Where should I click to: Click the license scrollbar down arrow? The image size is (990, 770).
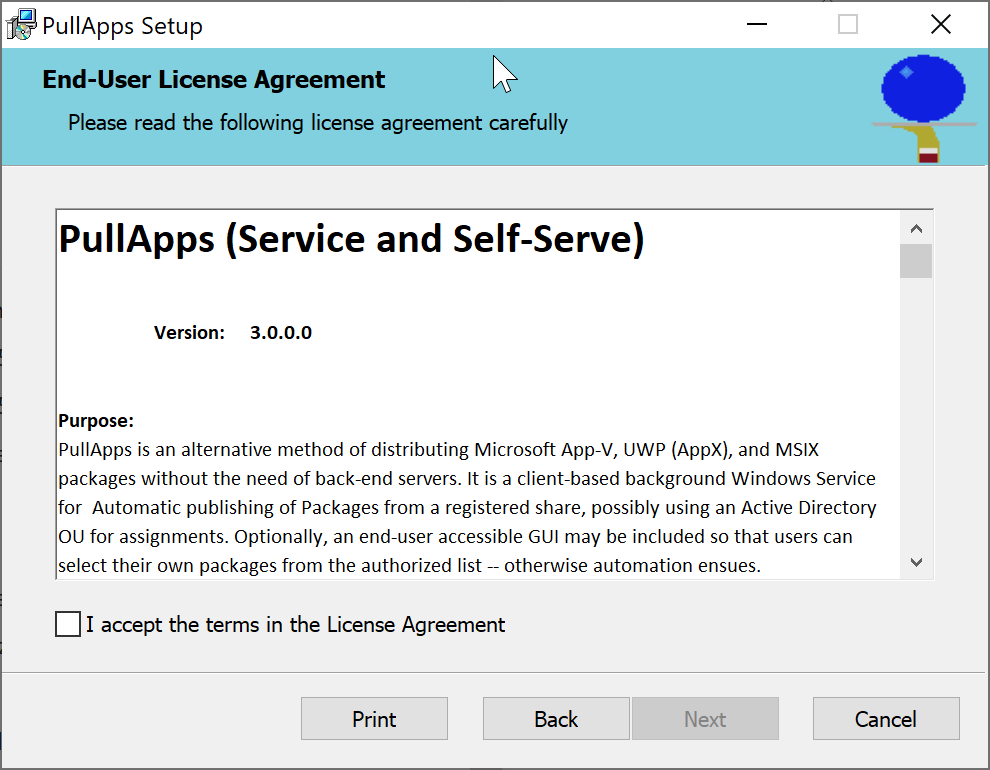pos(916,562)
